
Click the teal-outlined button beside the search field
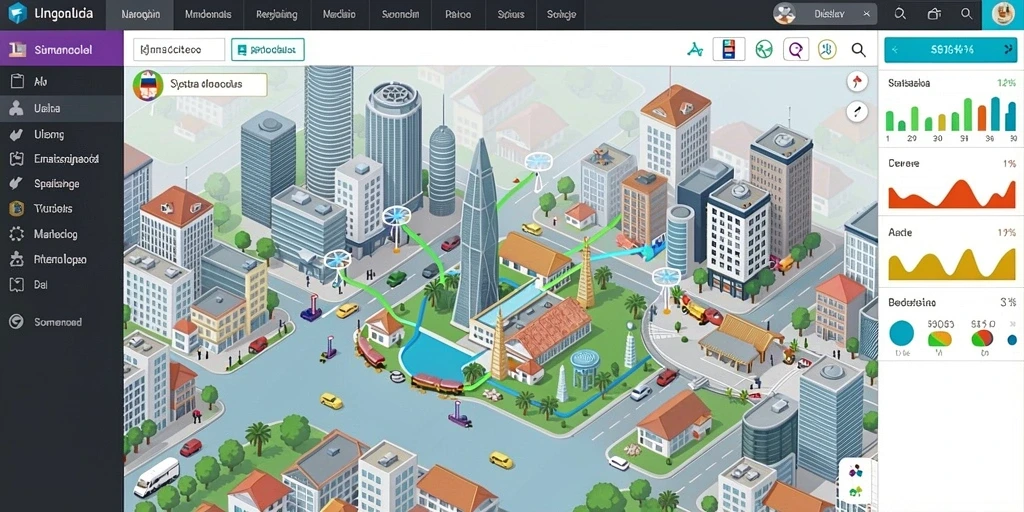pyautogui.click(x=268, y=50)
